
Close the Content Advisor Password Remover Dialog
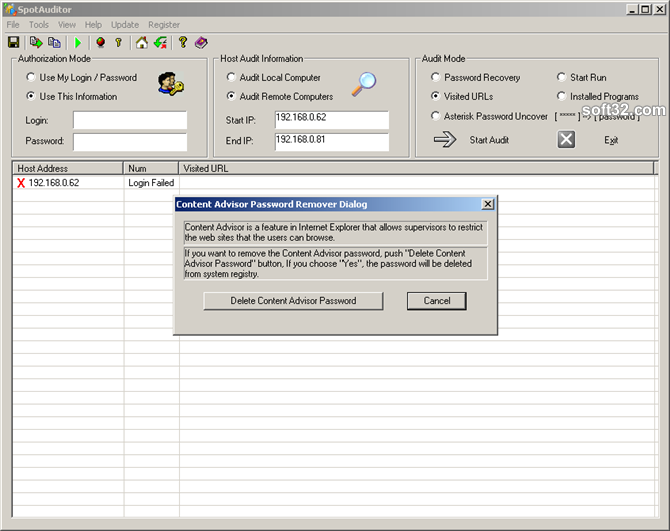pyautogui.click(x=488, y=204)
